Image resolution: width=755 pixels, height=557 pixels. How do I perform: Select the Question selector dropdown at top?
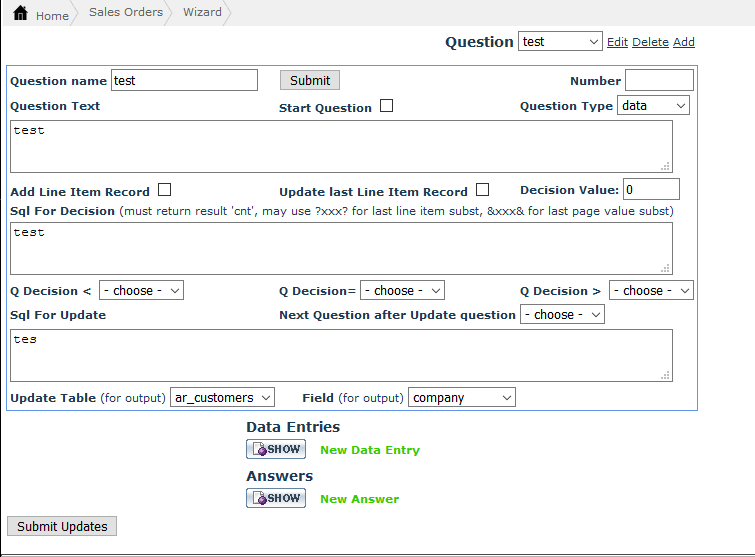560,42
